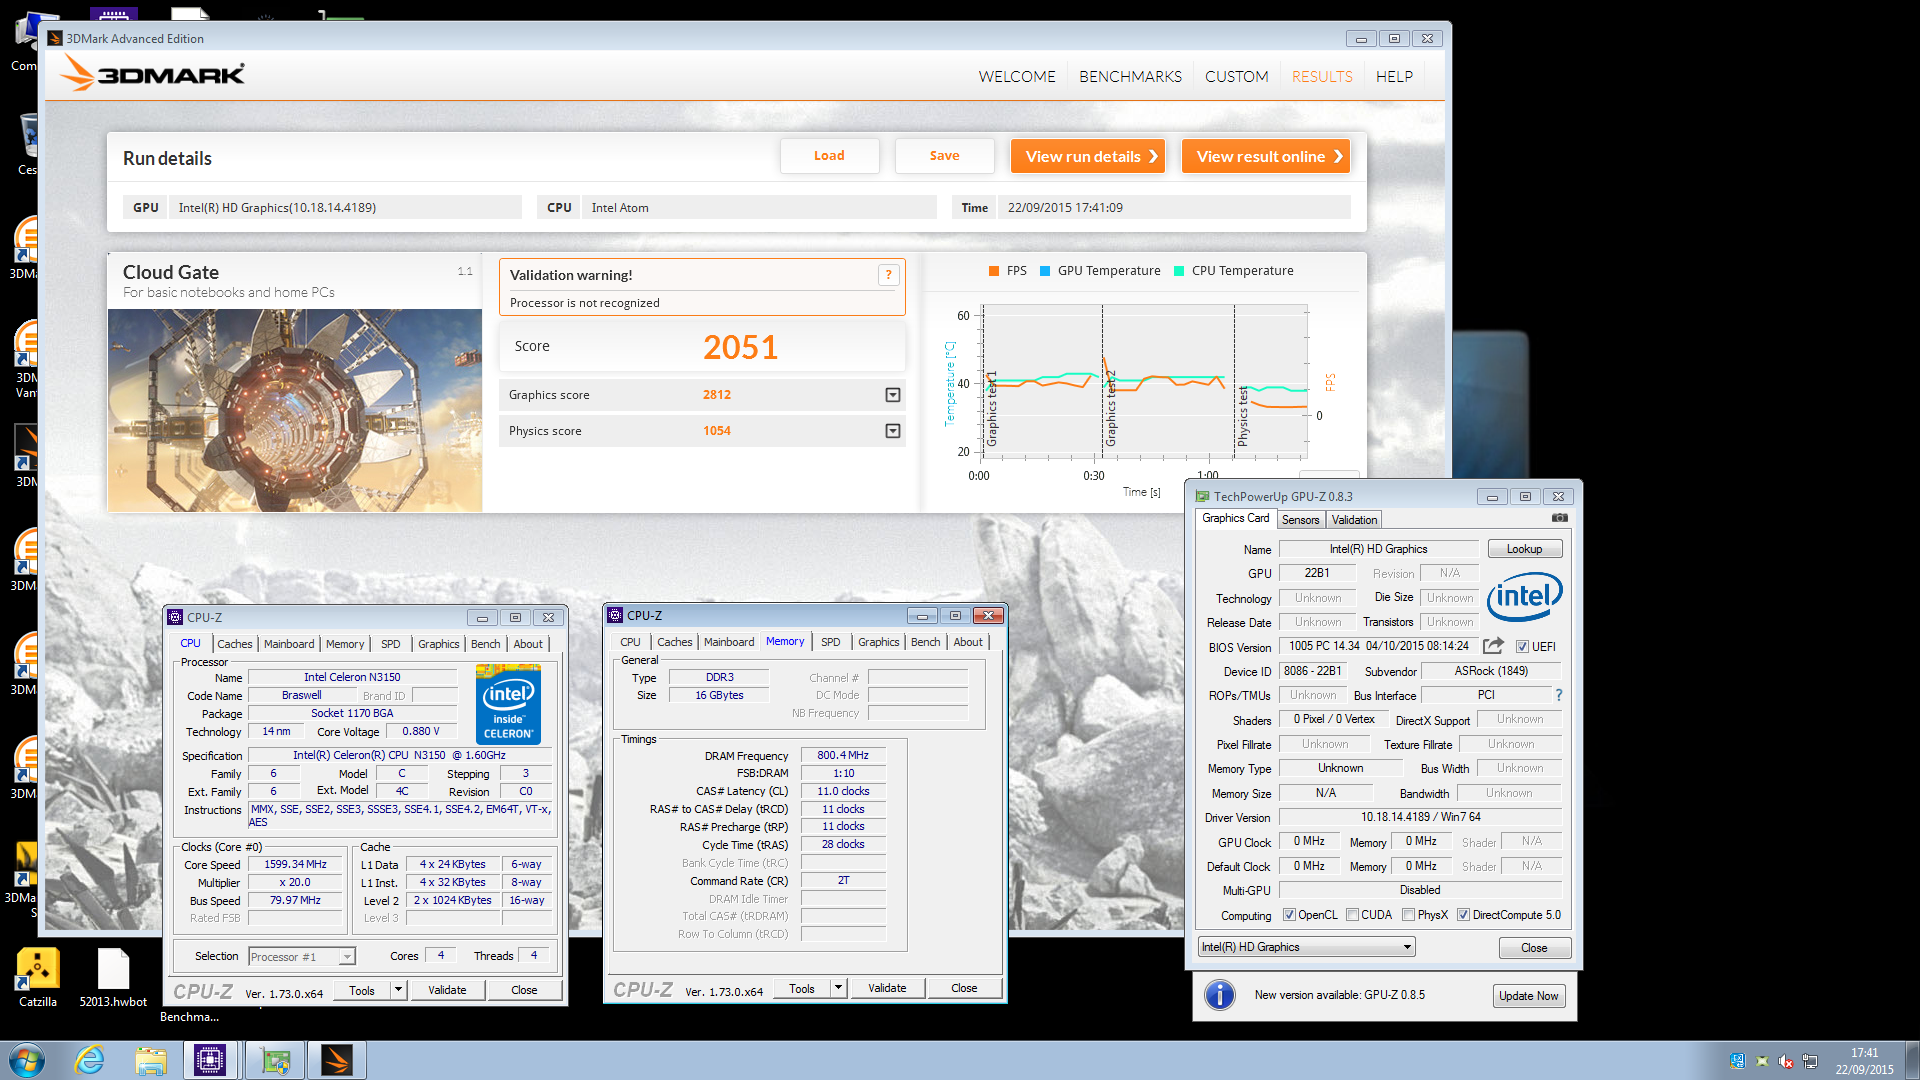The image size is (1920, 1080).
Task: Open the SPD tab in the CPU-Z Memory tab window
Action: [830, 642]
